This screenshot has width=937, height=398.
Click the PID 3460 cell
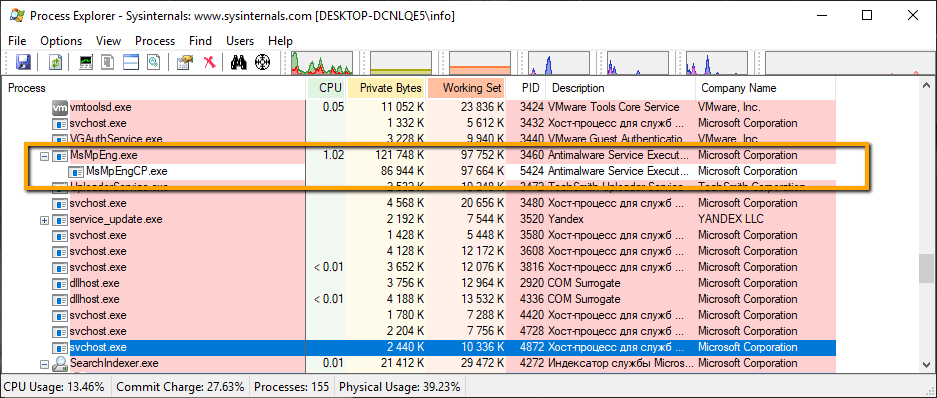532,155
